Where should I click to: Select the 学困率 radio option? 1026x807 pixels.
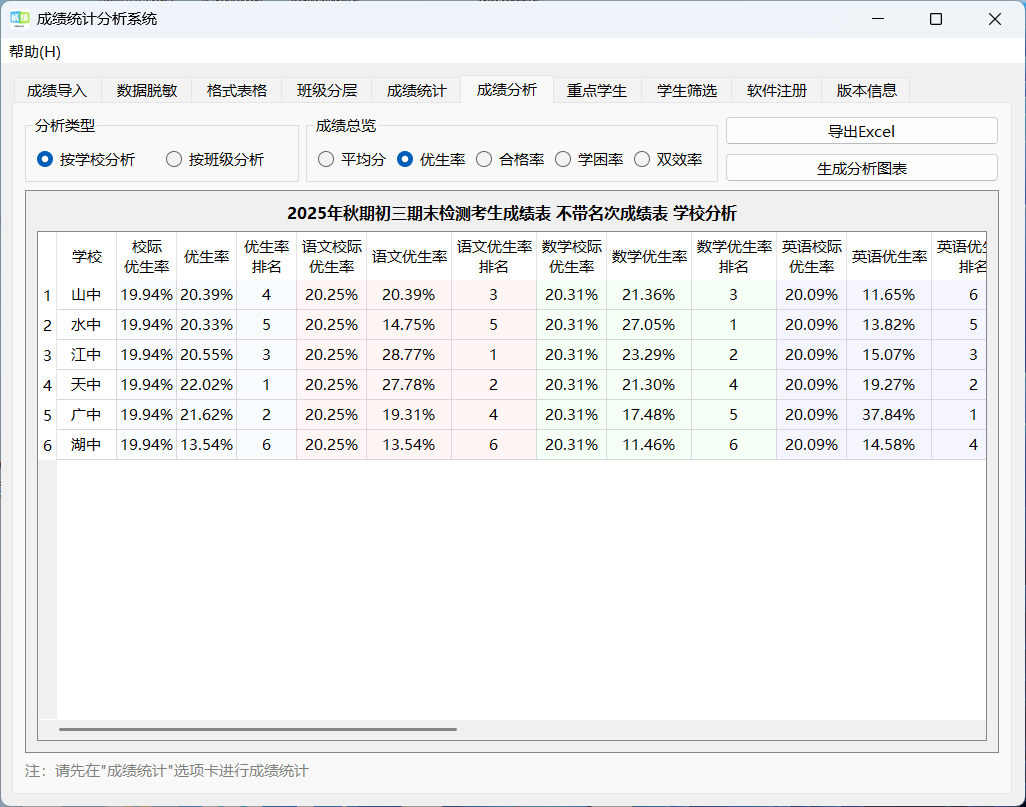pyautogui.click(x=564, y=158)
